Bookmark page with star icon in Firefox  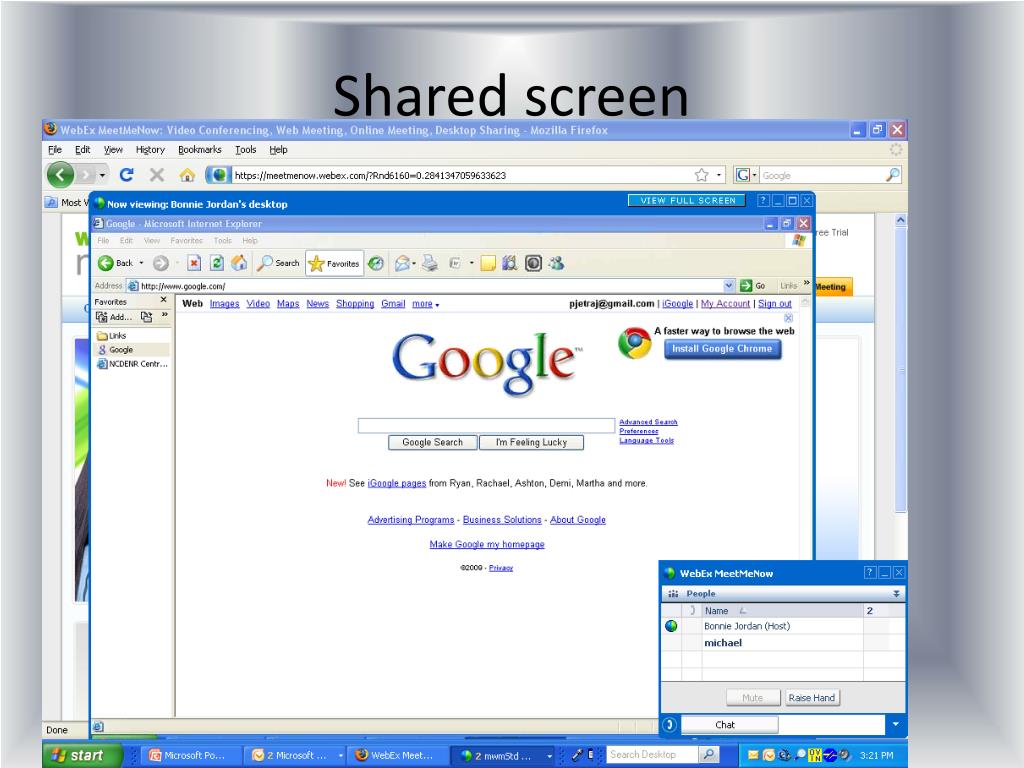point(701,175)
